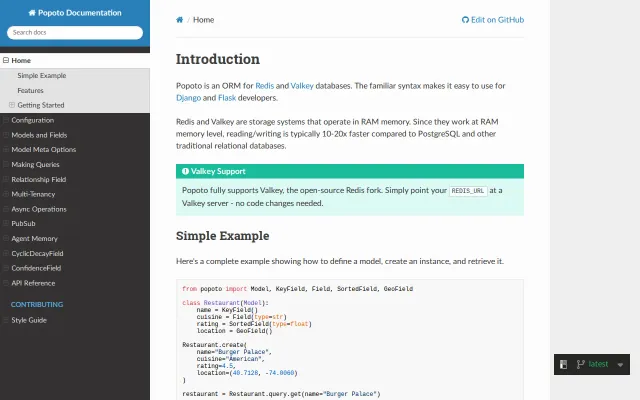Image resolution: width=640 pixels, height=400 pixels.
Task: Open Model Meta Options page
Action: (44, 149)
